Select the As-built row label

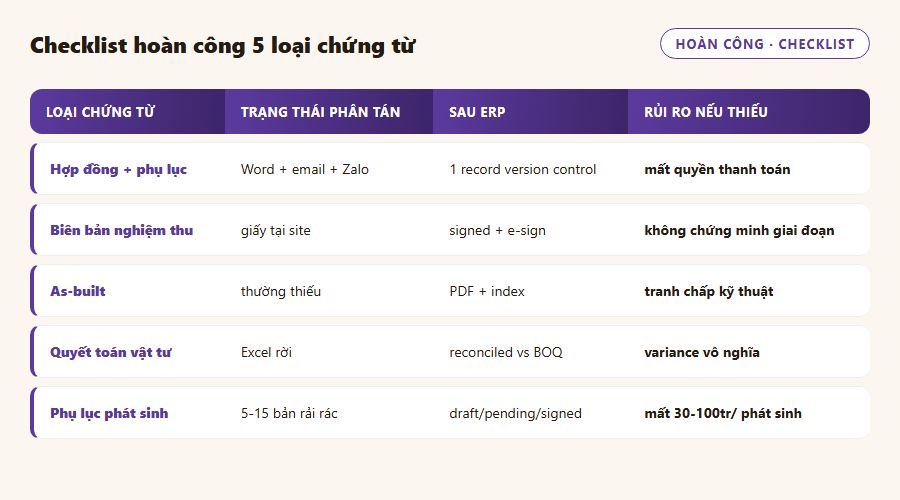(77, 291)
